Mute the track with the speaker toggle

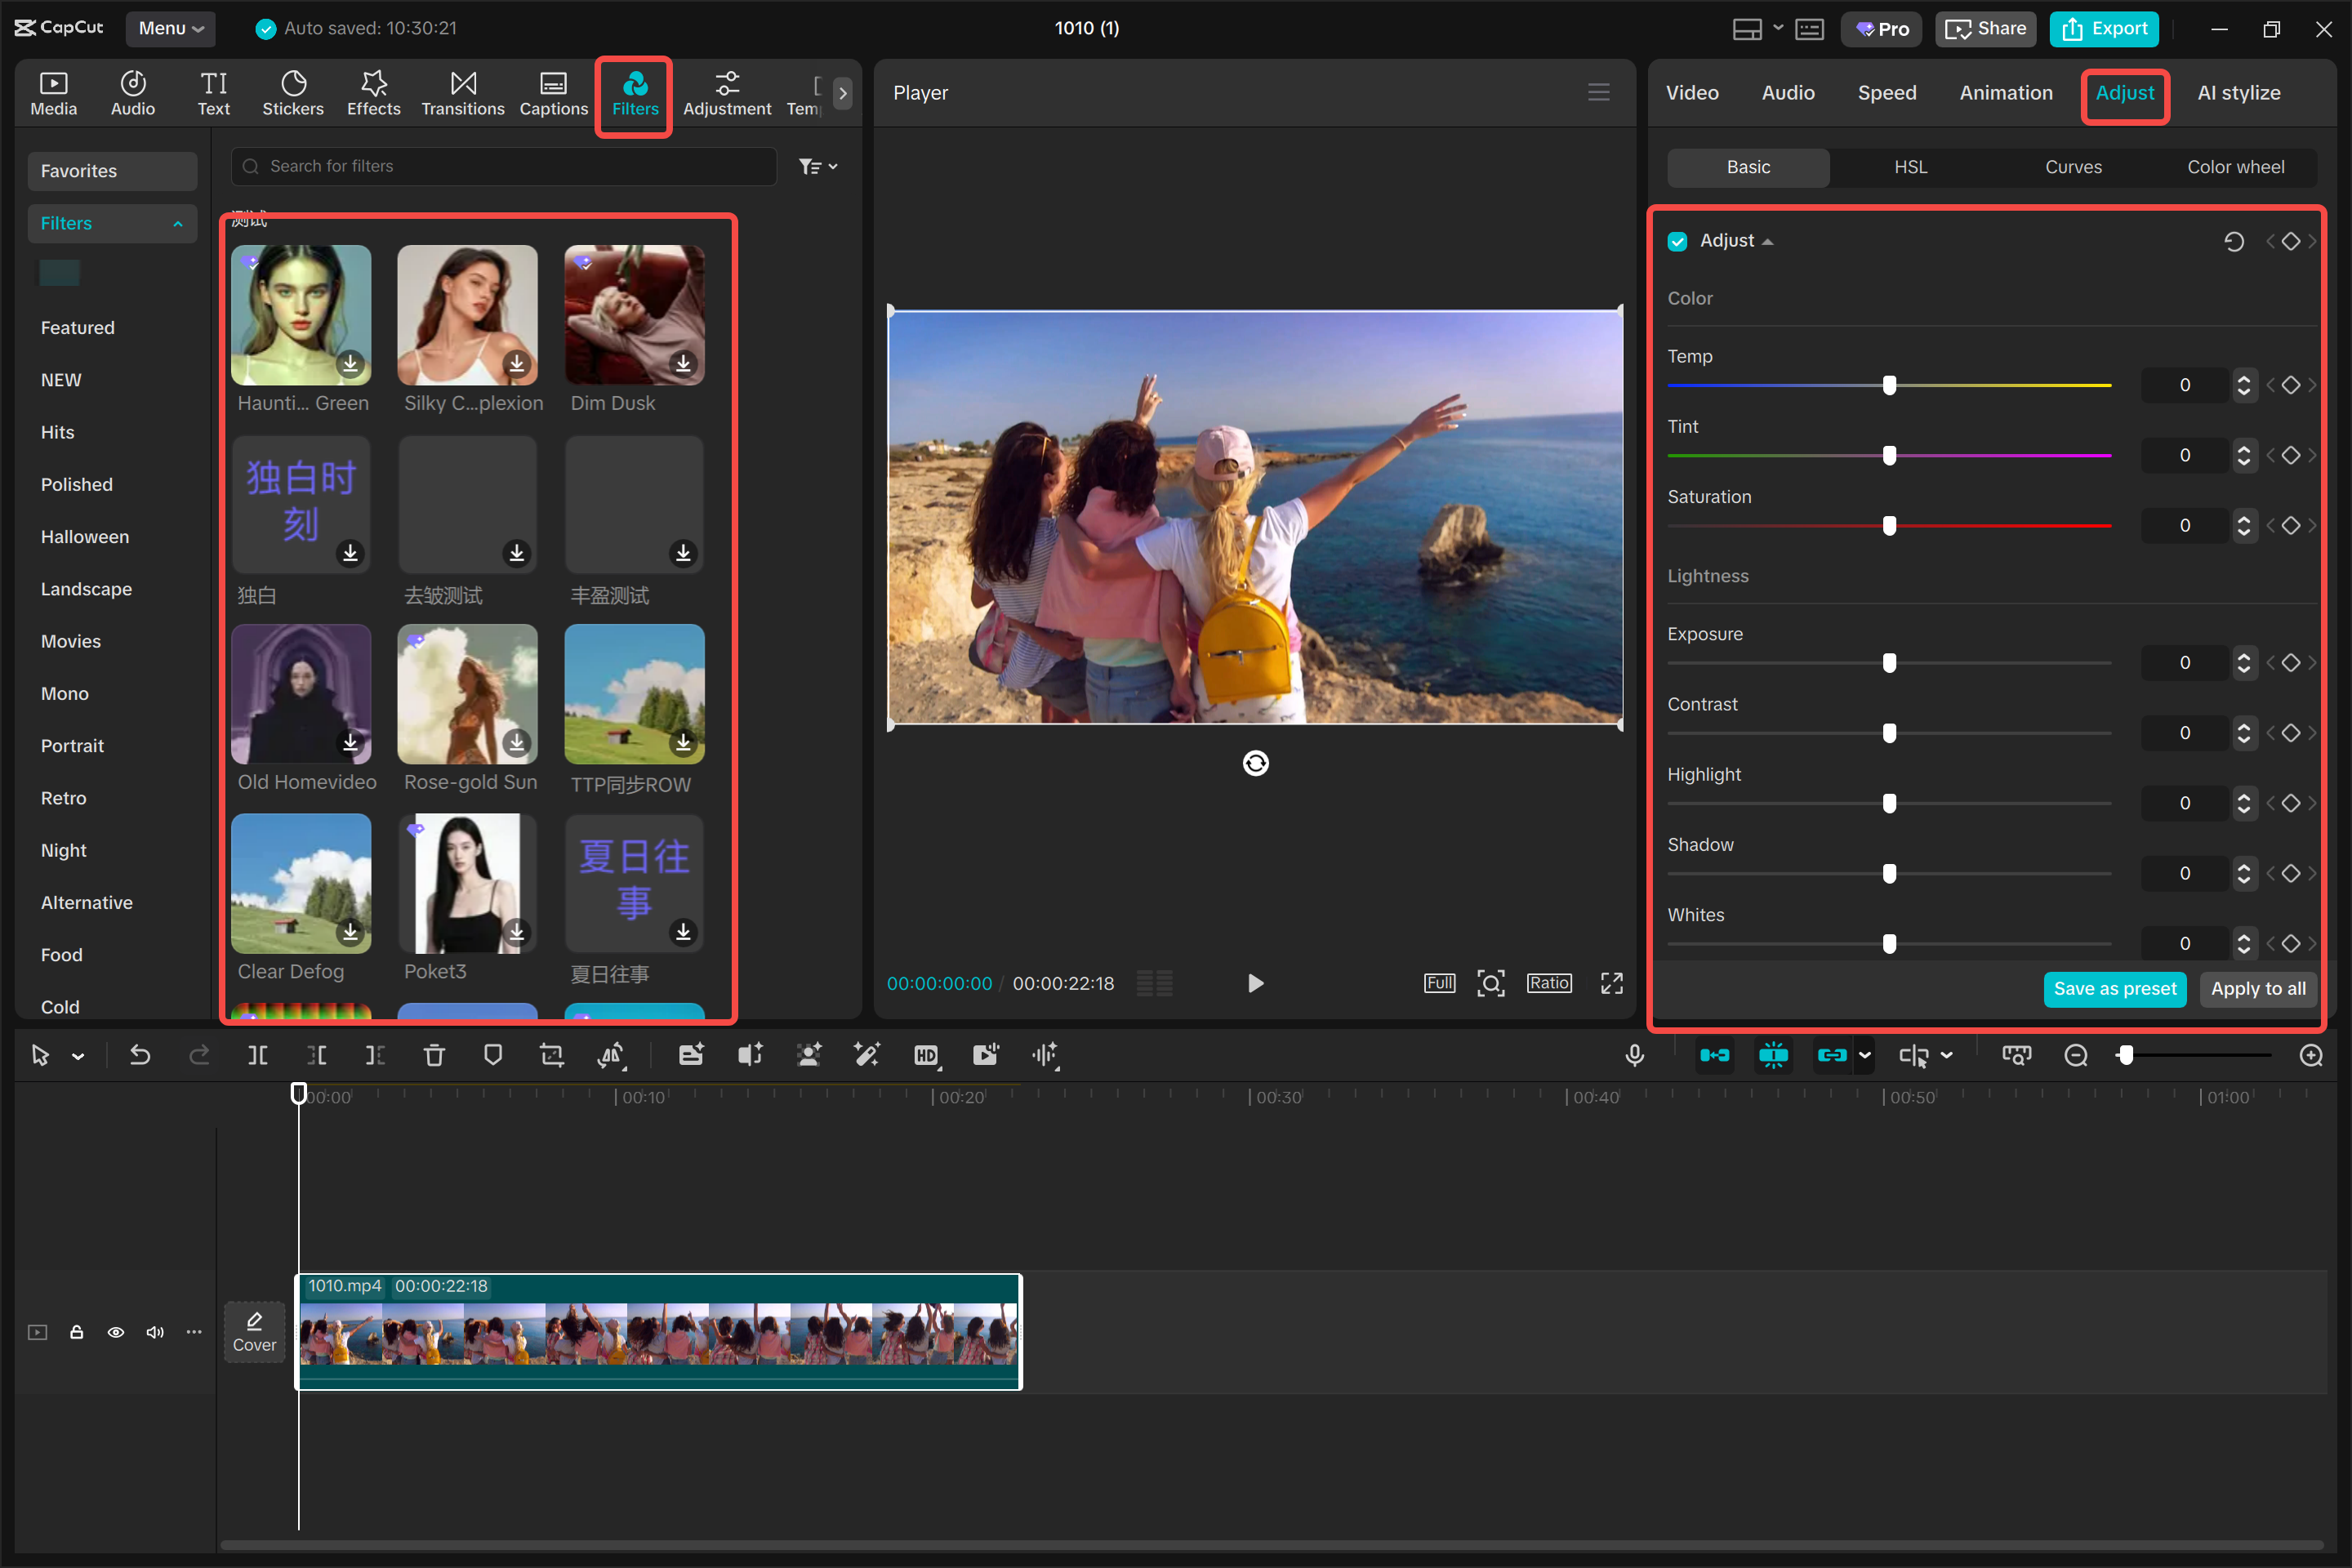tap(155, 1332)
